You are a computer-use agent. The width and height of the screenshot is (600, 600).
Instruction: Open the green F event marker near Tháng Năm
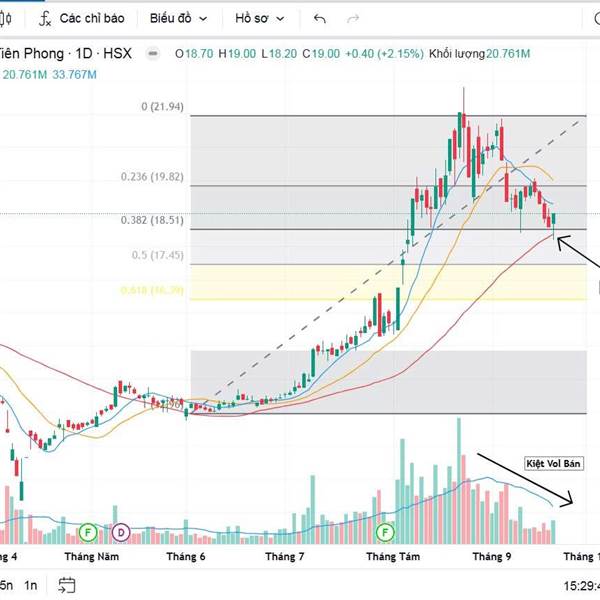pos(88,532)
